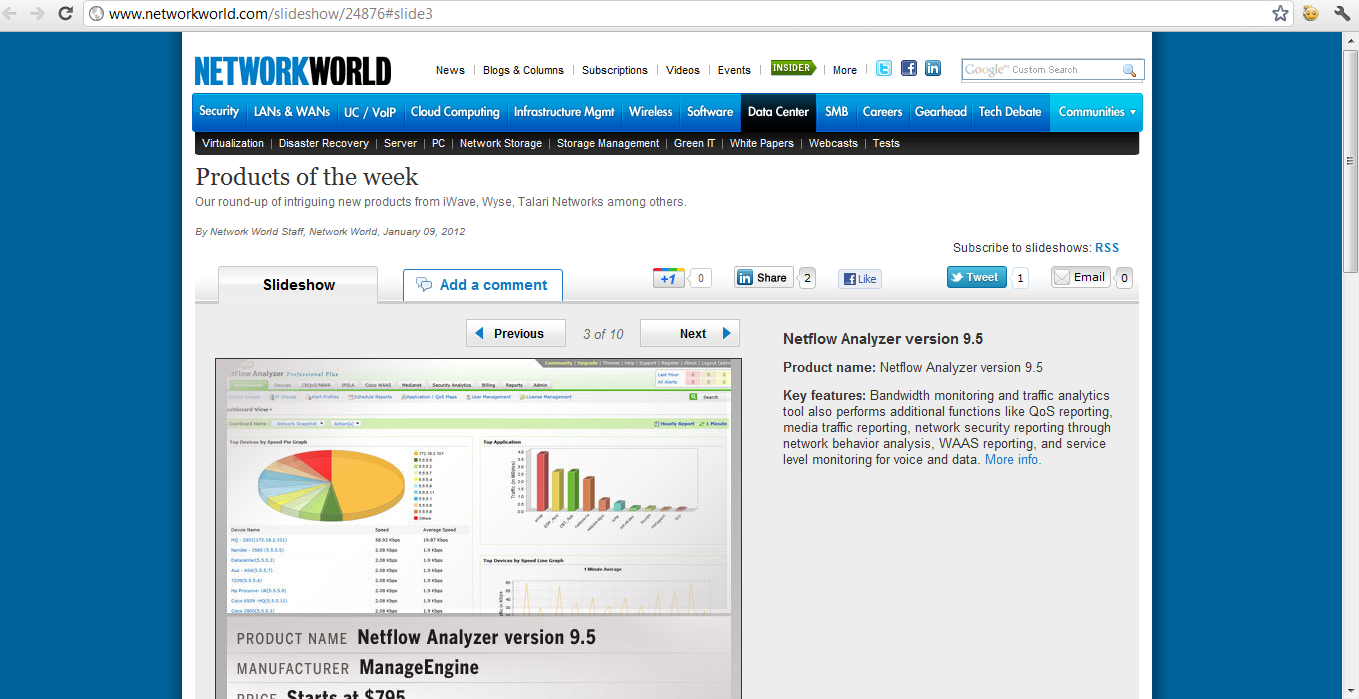The width and height of the screenshot is (1359, 699).
Task: Open the More menu in top navigation
Action: [845, 70]
